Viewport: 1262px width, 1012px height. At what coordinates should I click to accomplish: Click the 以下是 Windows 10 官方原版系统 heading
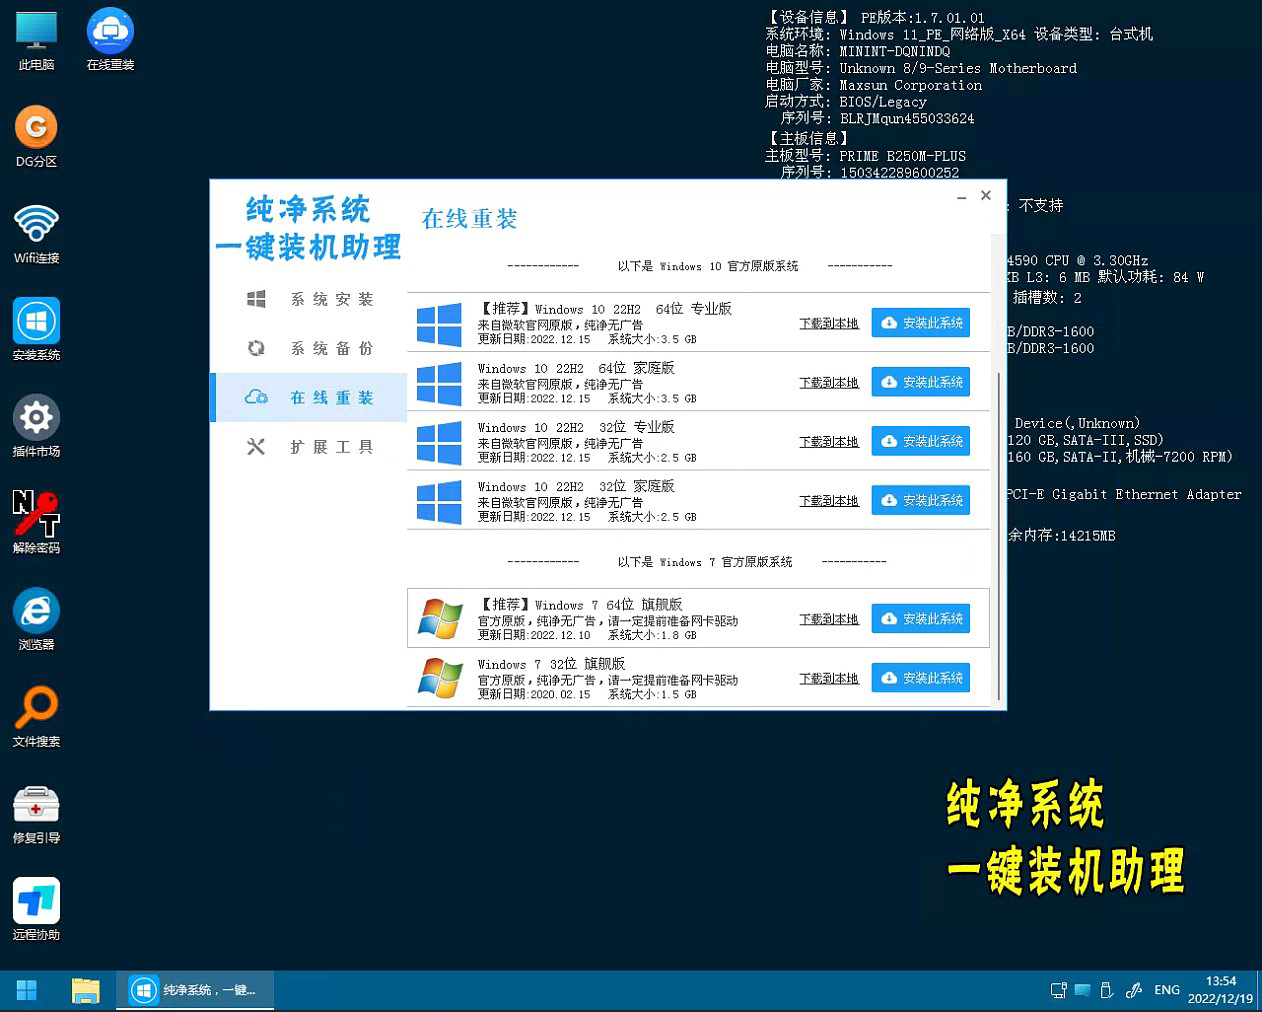coord(708,266)
